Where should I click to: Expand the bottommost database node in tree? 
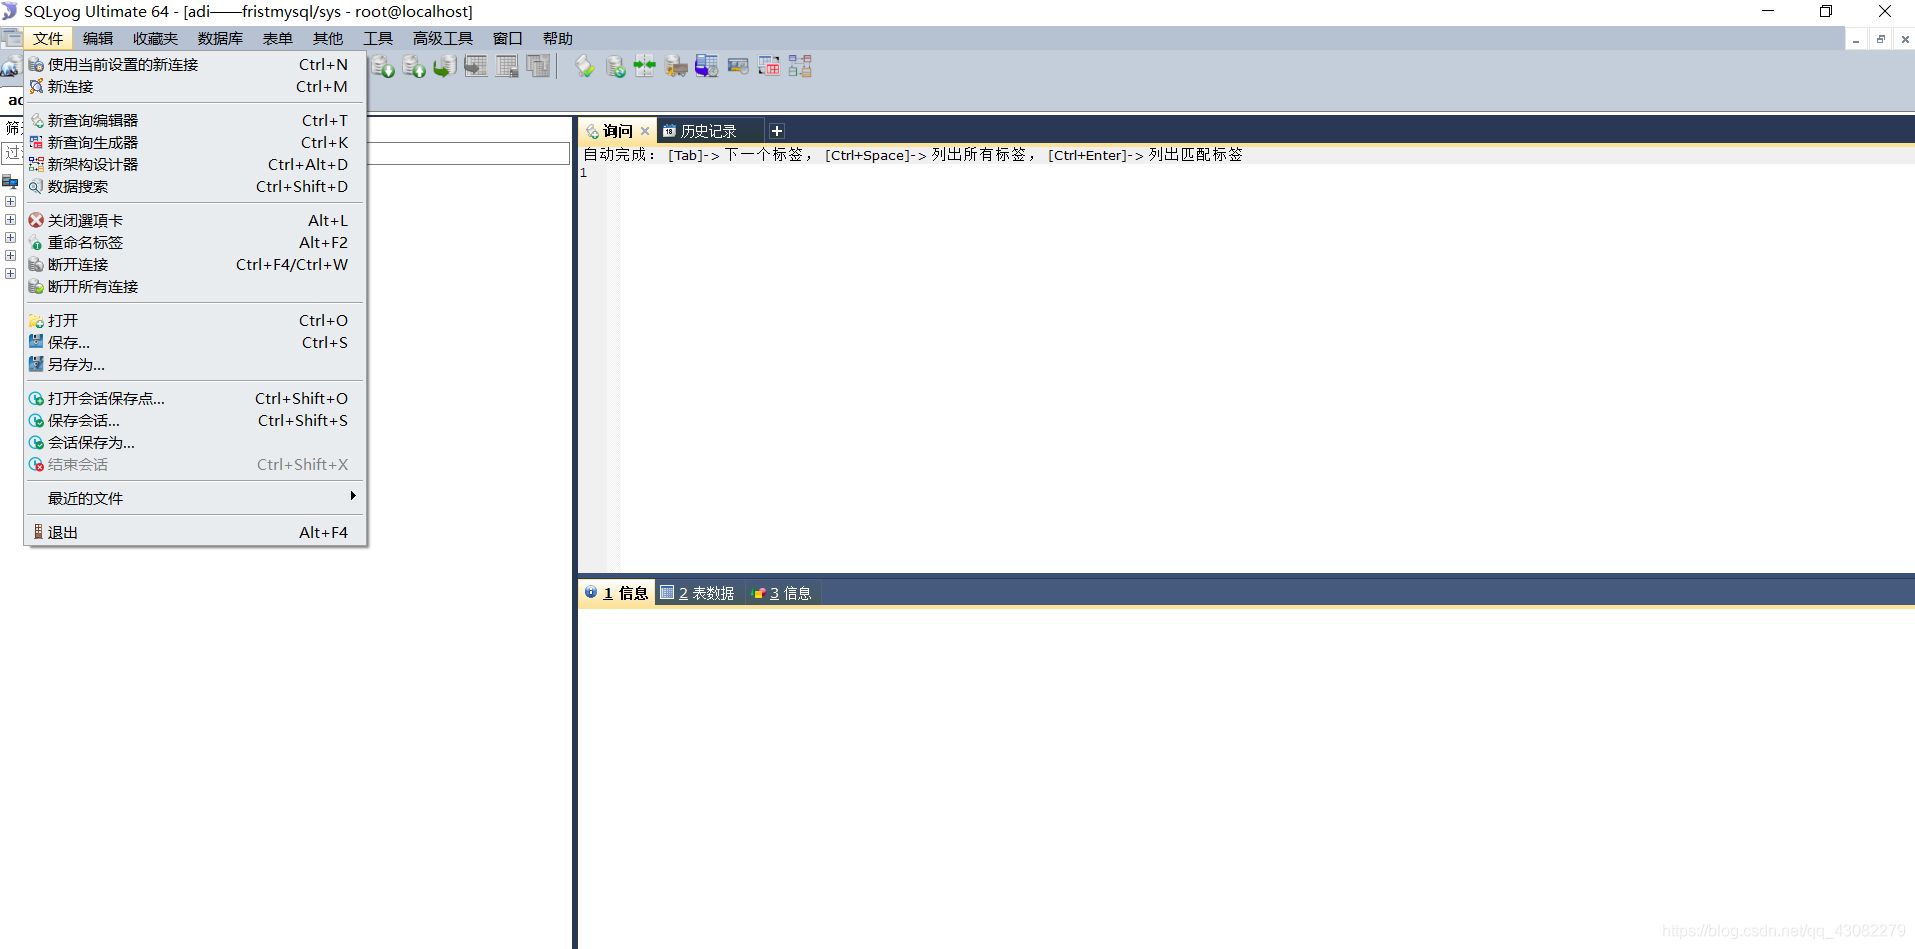point(10,273)
